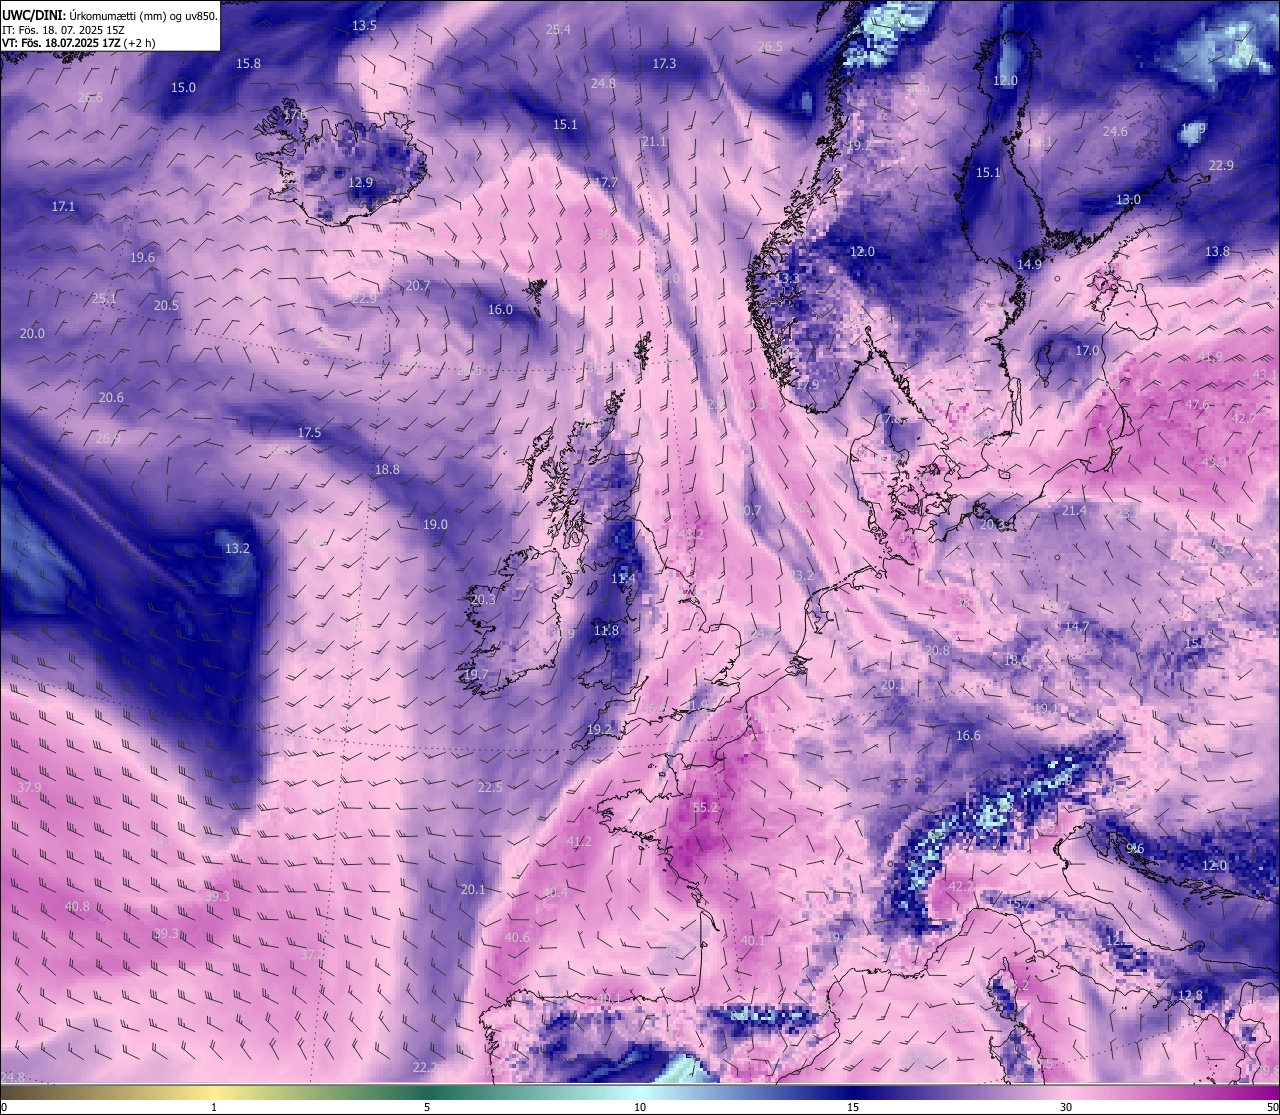Click the 15.8 value near the top left

(248, 63)
